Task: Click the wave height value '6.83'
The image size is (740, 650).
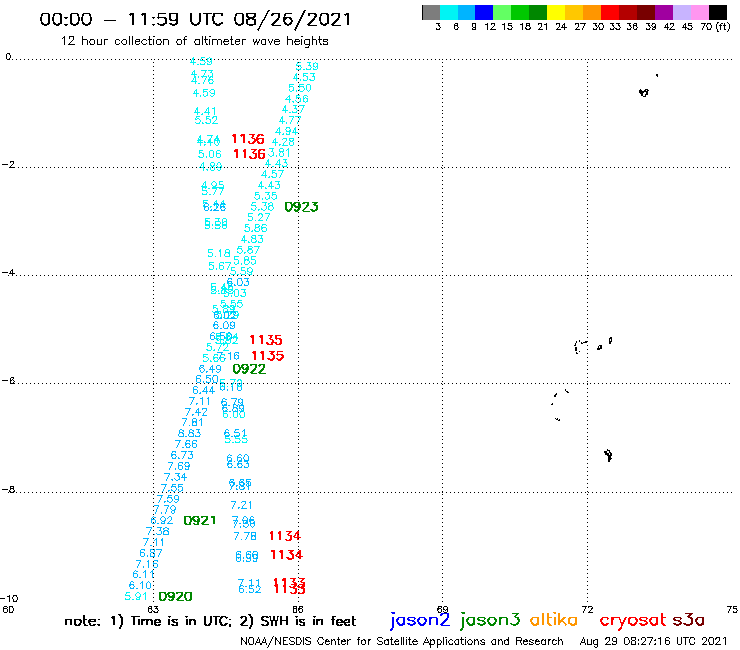Action: pos(189,433)
